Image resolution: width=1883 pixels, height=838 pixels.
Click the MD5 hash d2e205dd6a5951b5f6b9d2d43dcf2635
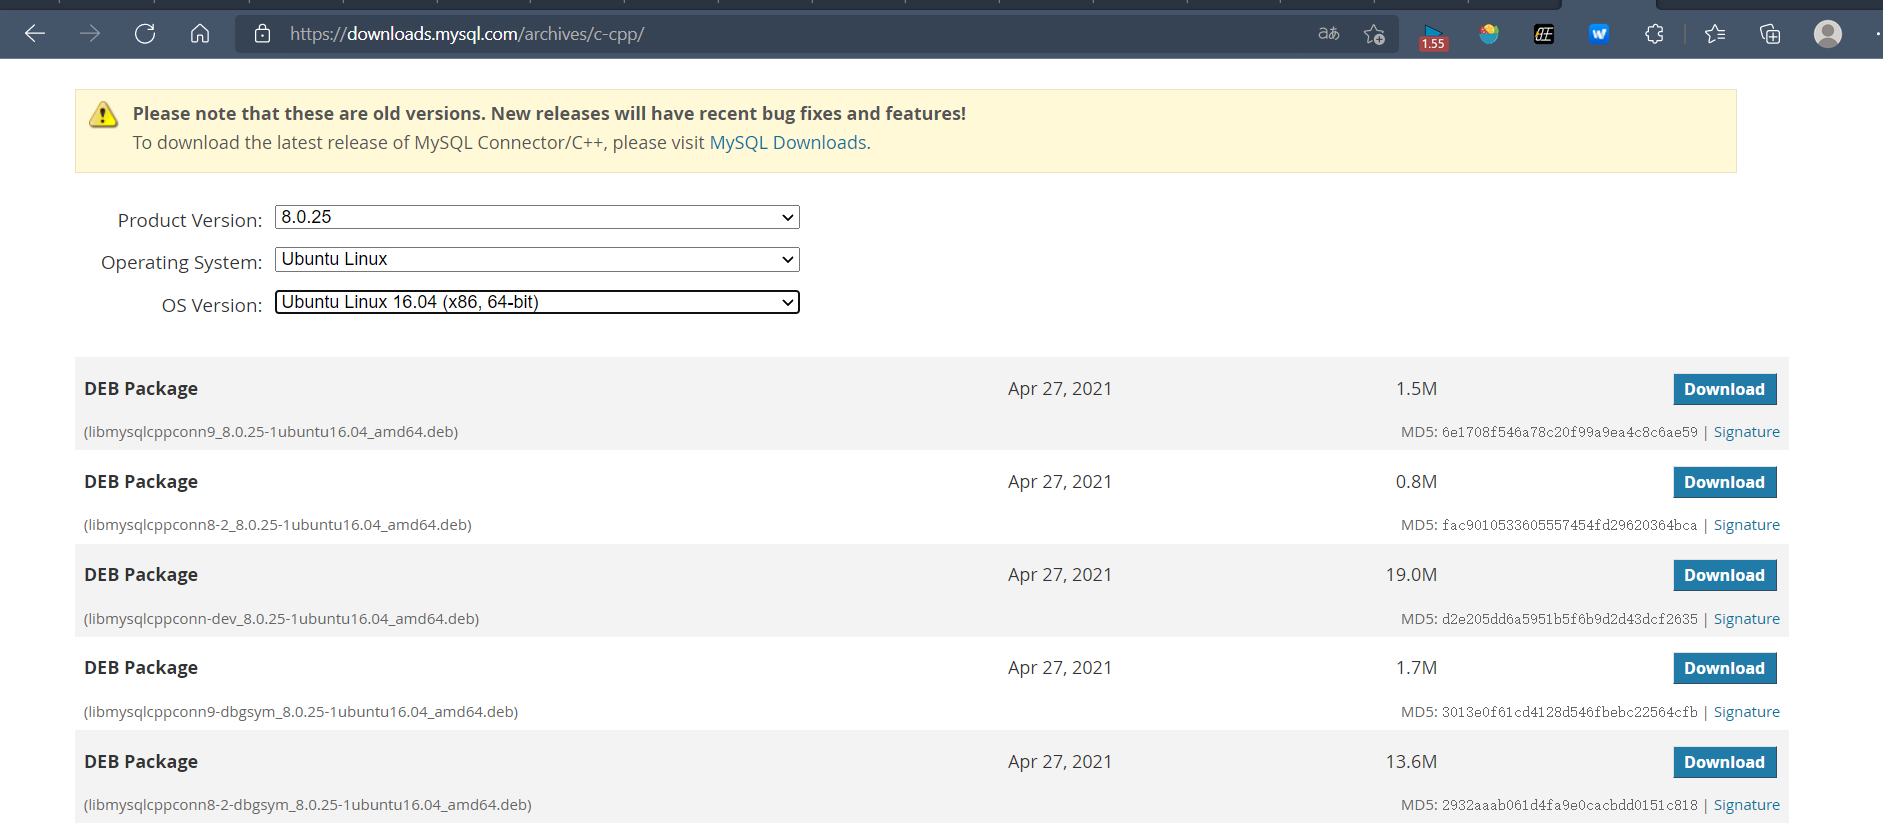[x=1570, y=619]
